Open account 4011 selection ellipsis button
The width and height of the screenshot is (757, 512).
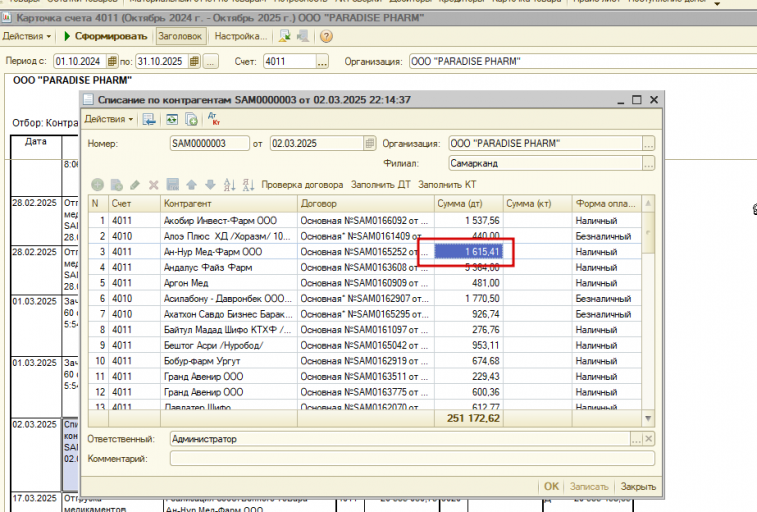(322, 61)
